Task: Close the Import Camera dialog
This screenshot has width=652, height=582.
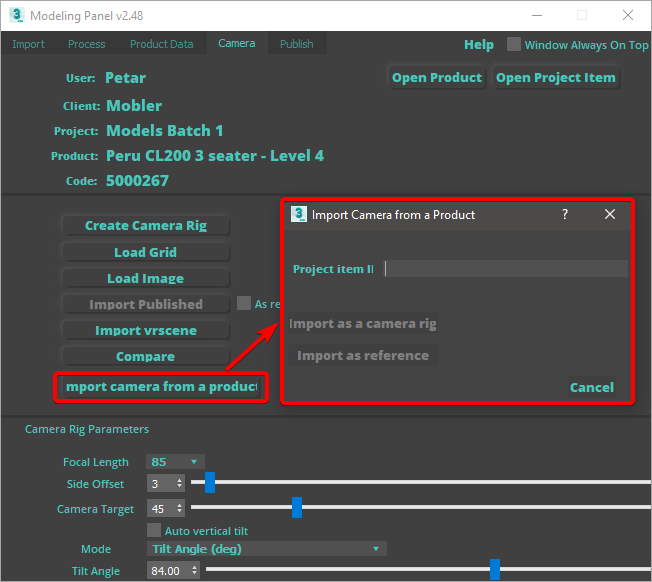Action: point(610,215)
